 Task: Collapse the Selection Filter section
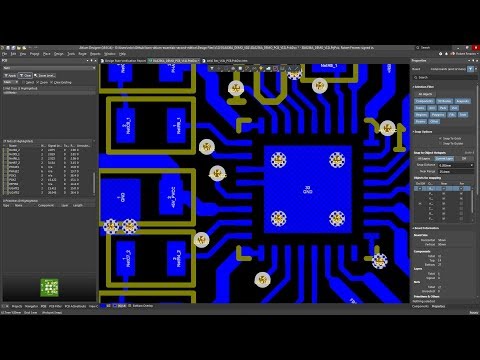(x=413, y=87)
